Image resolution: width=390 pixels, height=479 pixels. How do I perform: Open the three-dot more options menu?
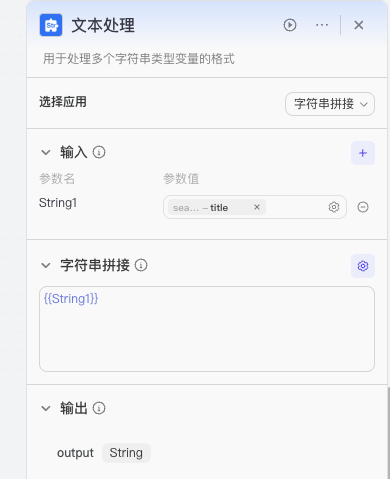(x=322, y=25)
